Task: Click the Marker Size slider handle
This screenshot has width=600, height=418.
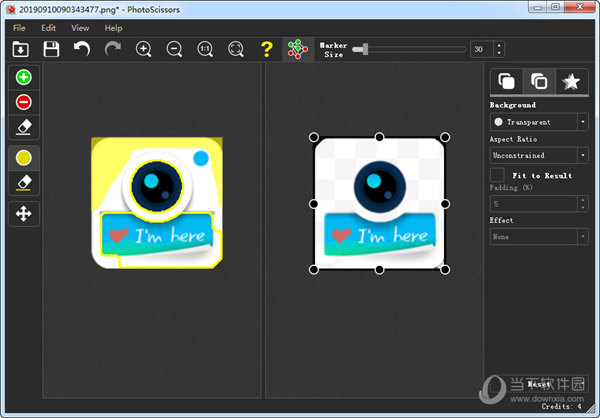Action: click(x=356, y=49)
